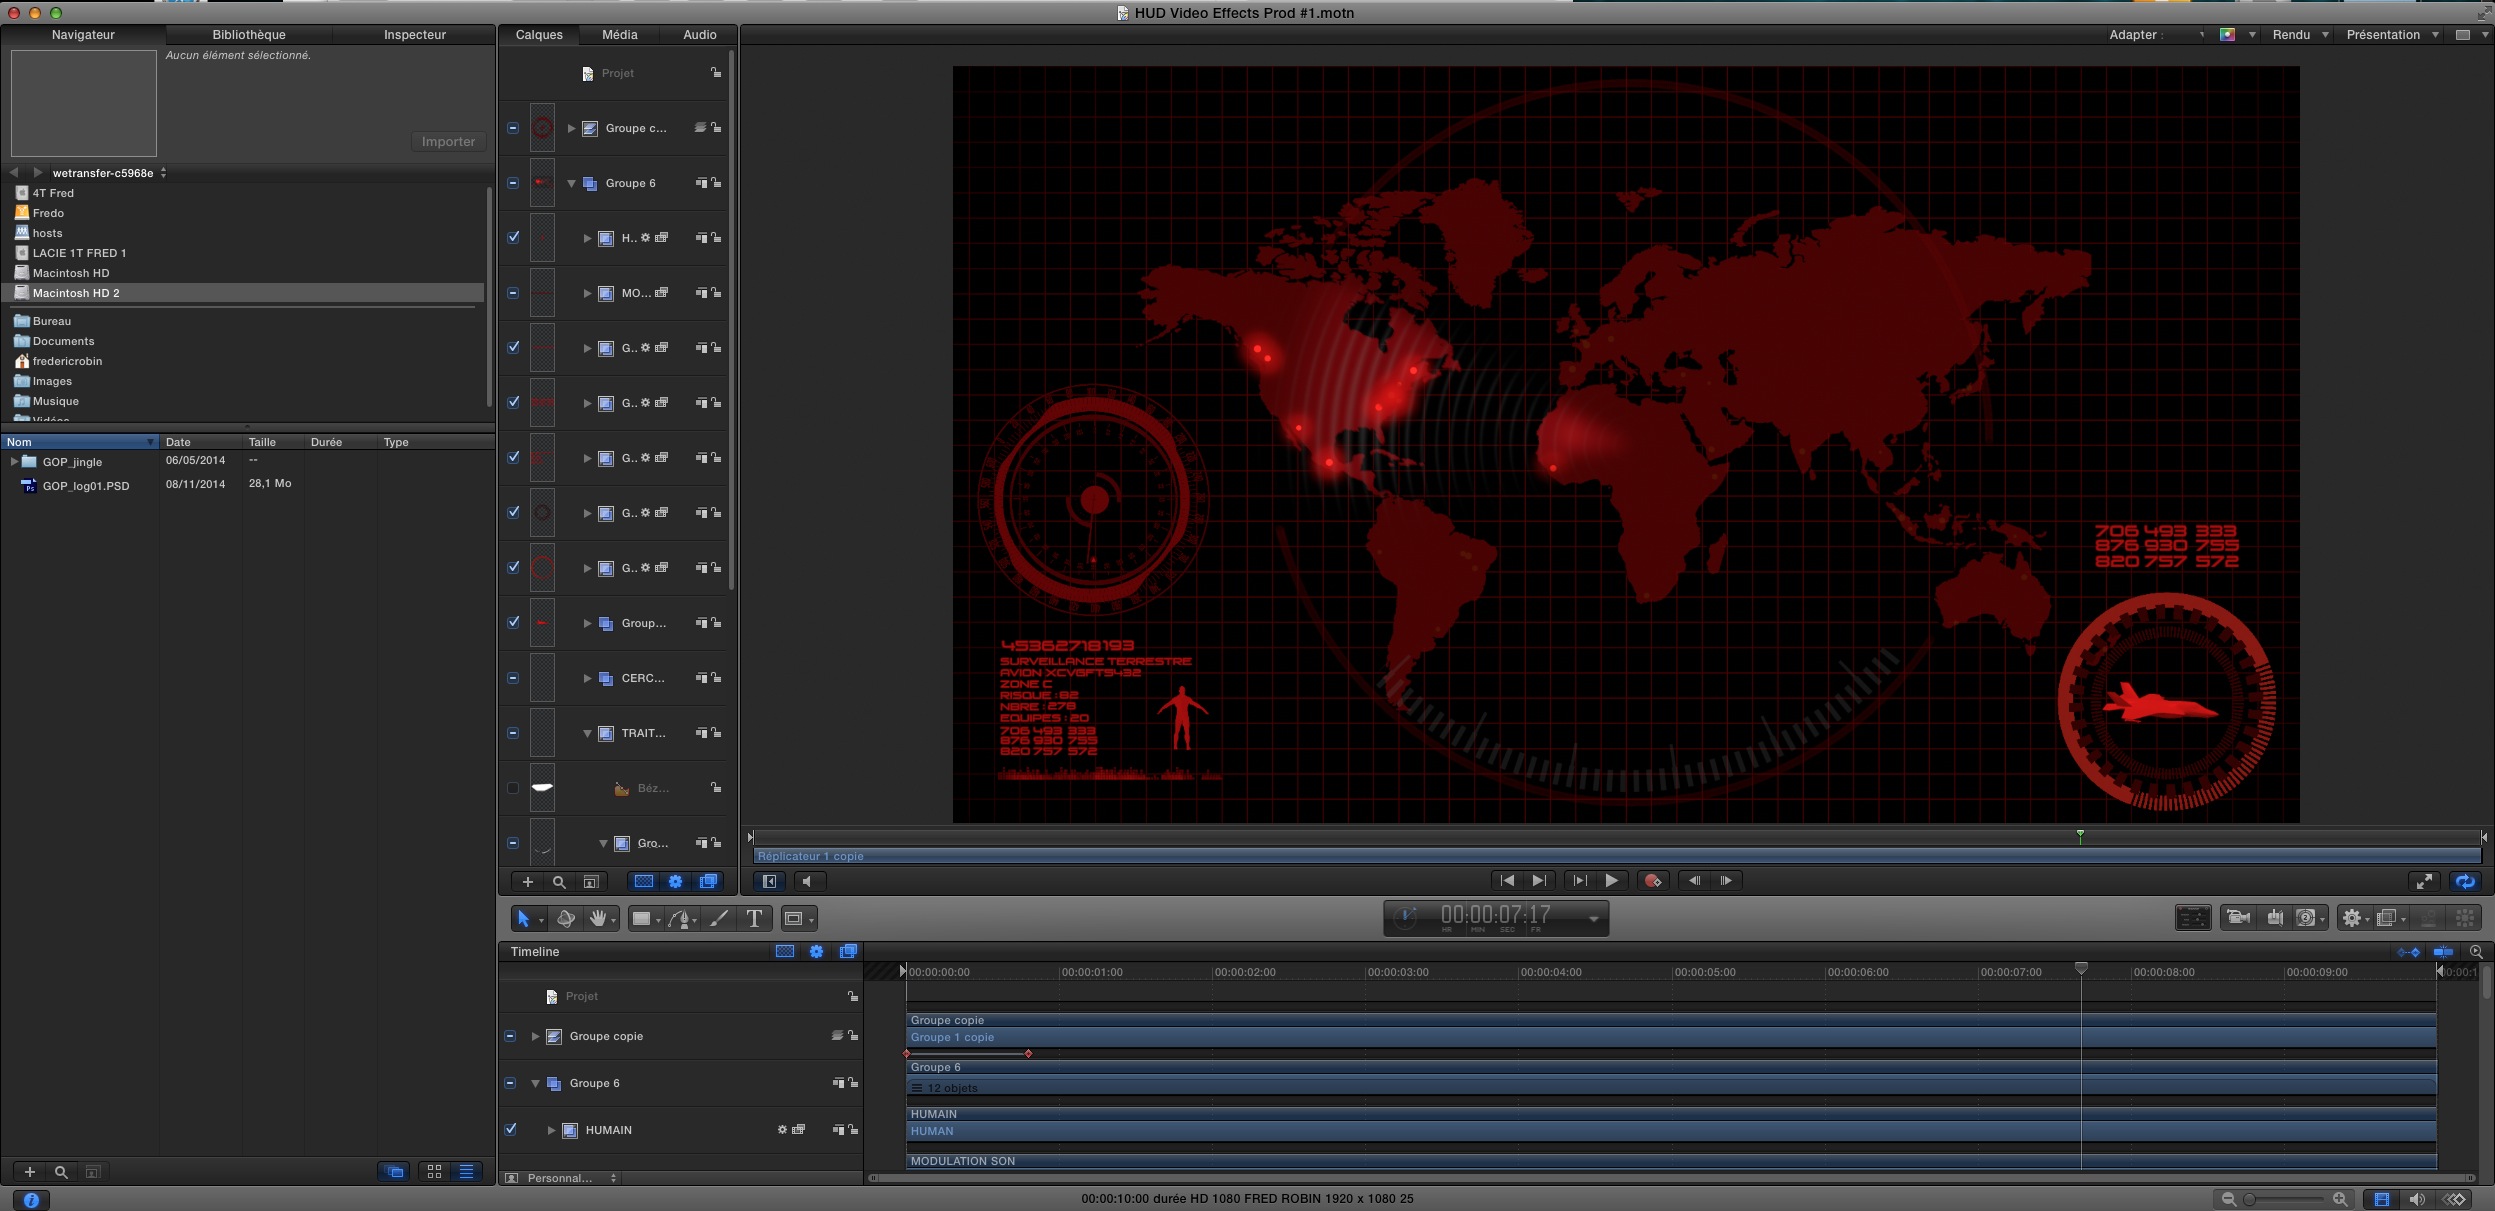2495x1211 pixels.
Task: Select the Bezier pen tool
Action: (x=680, y=918)
